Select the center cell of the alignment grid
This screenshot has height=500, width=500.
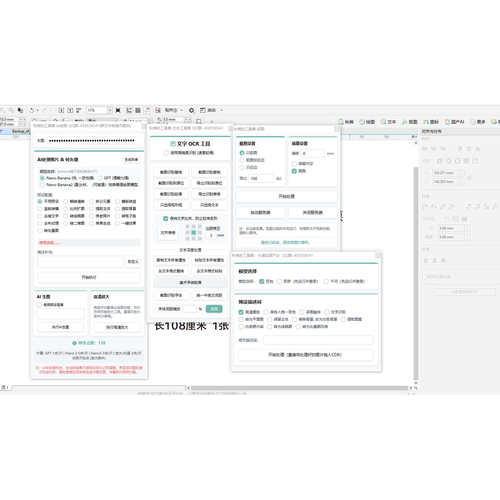[x=194, y=232]
